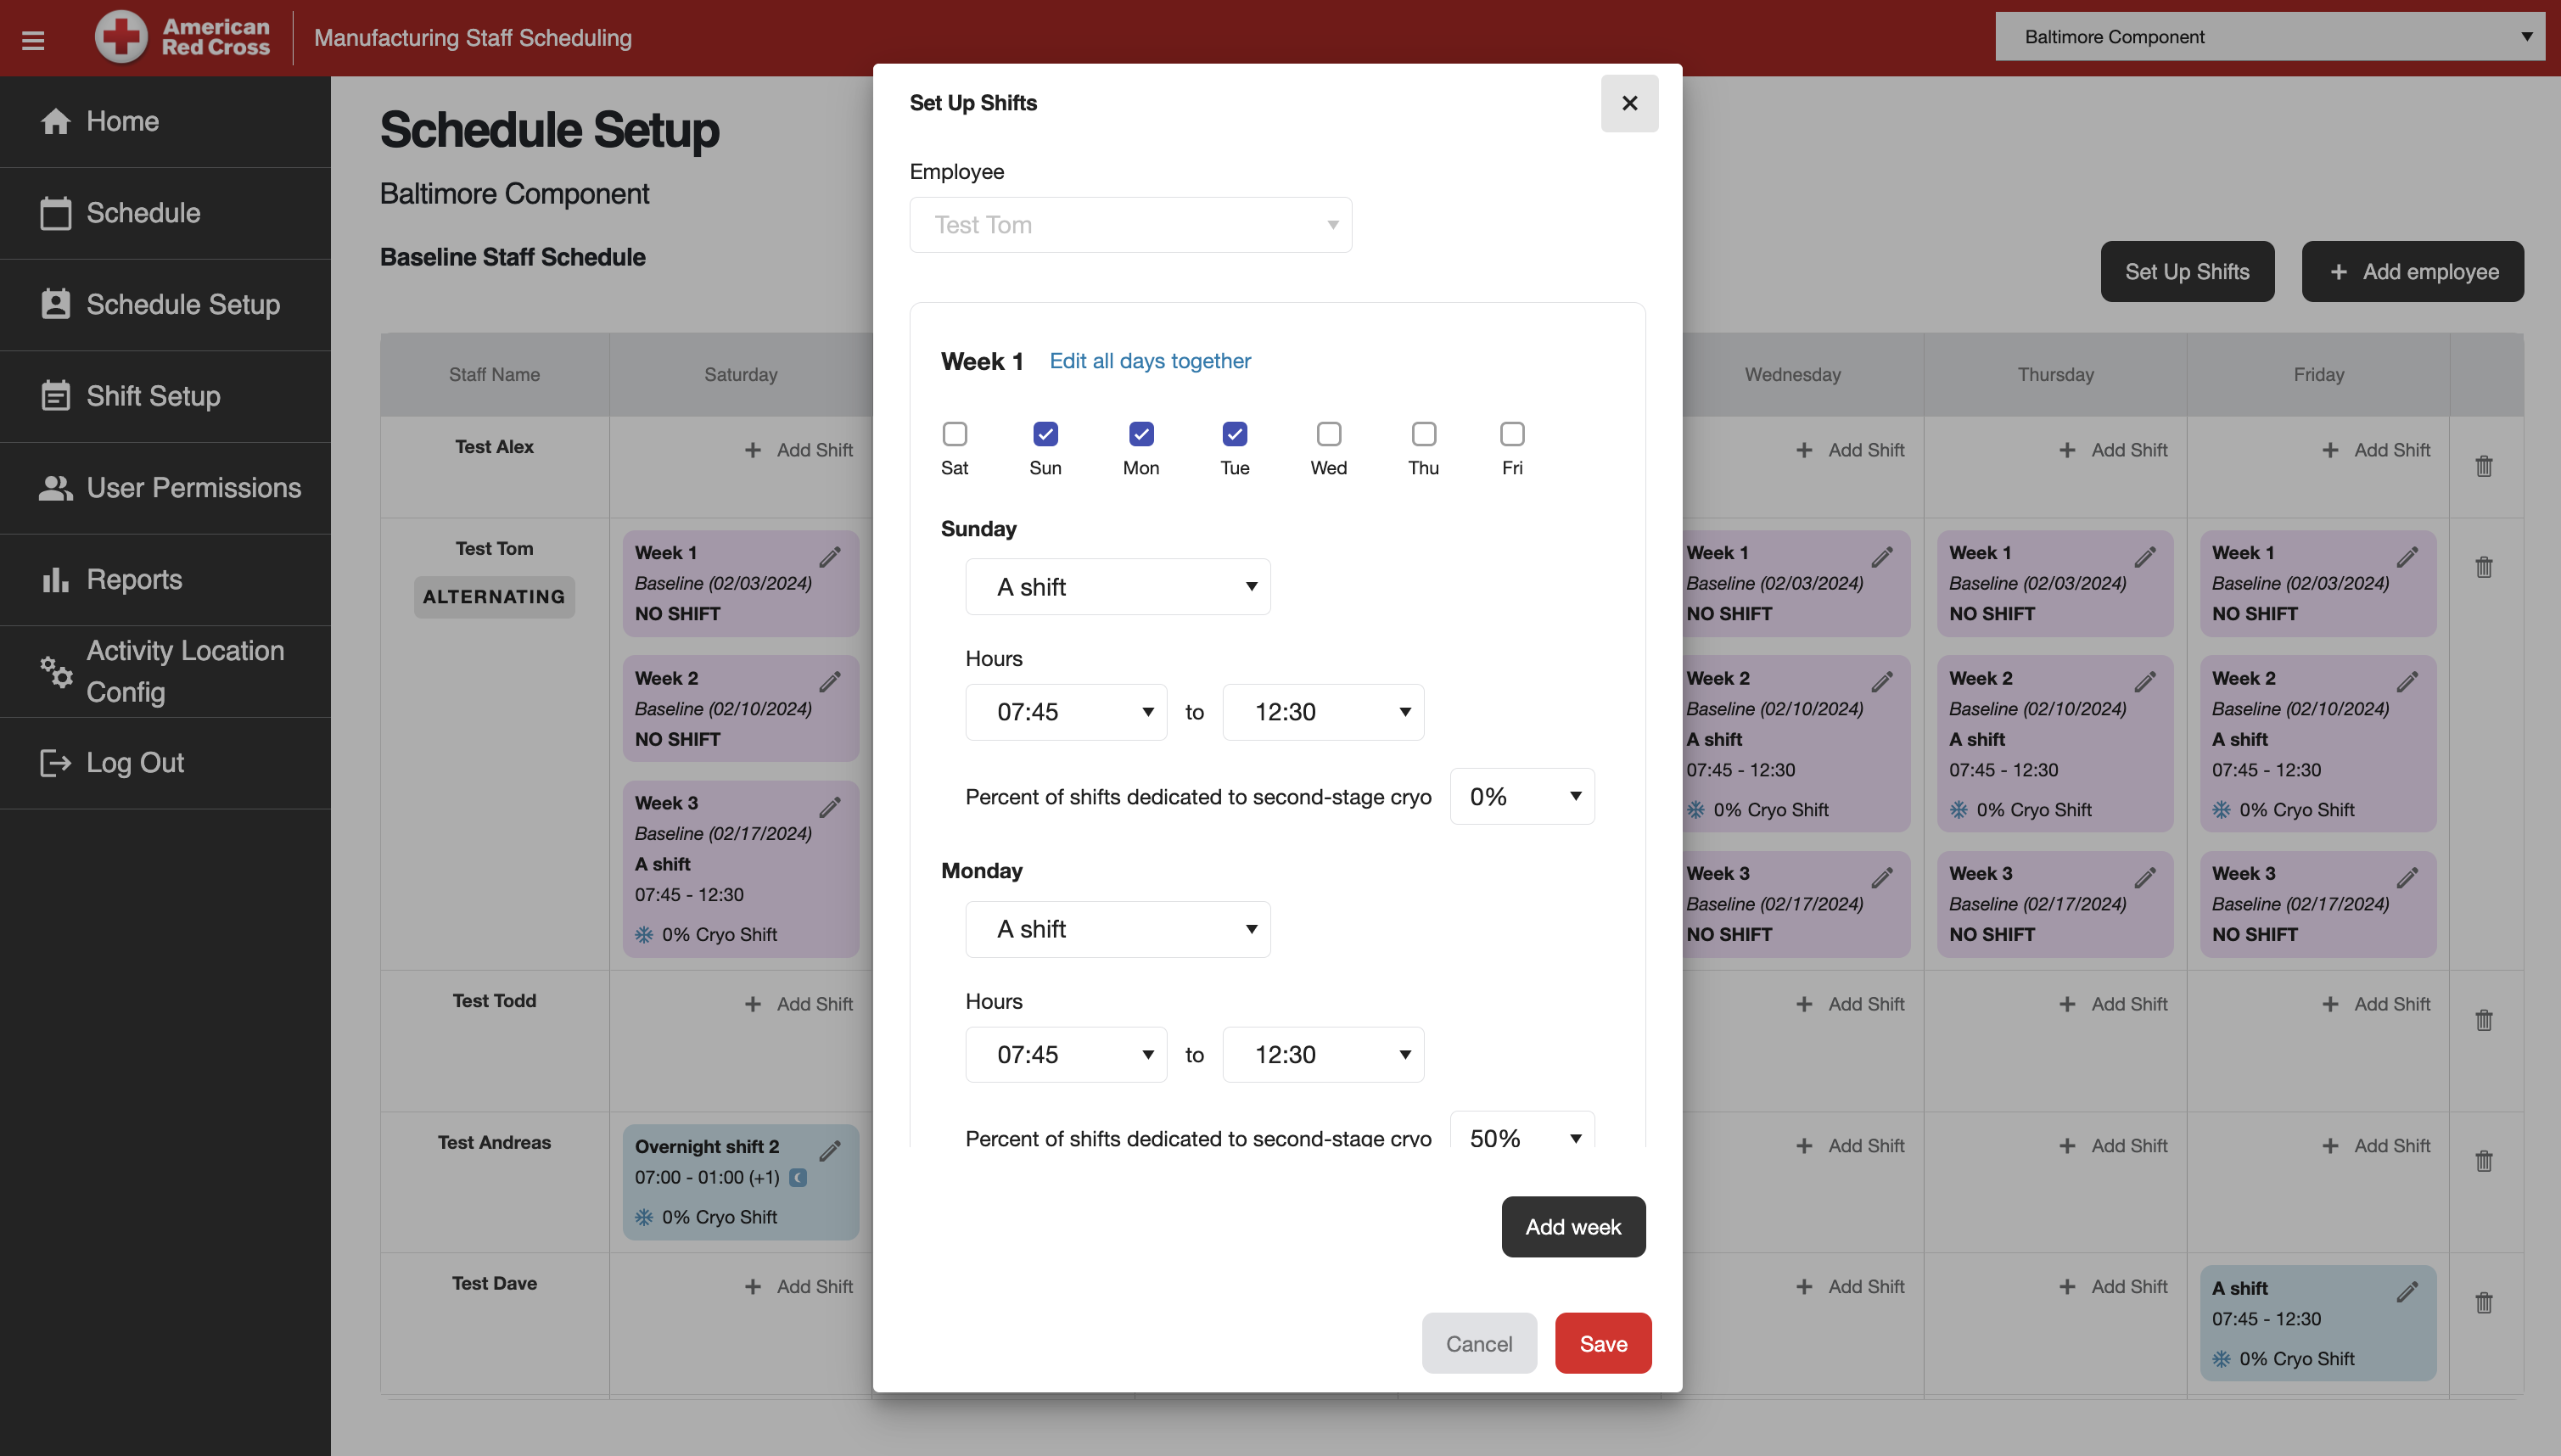
Task: Click the American Red Cross logo
Action: click(182, 38)
